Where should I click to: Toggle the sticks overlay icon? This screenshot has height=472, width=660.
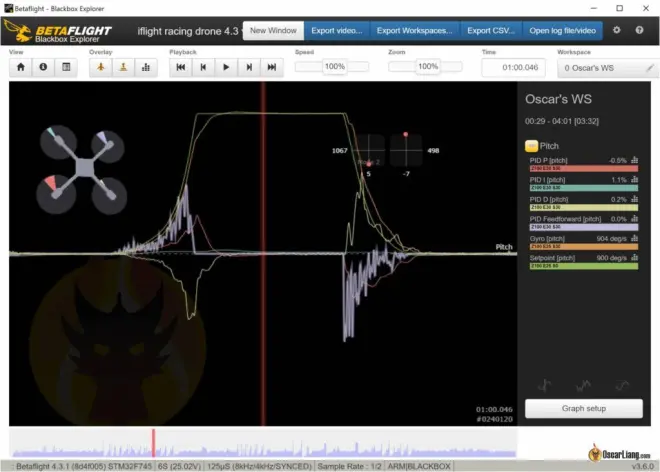pos(123,67)
